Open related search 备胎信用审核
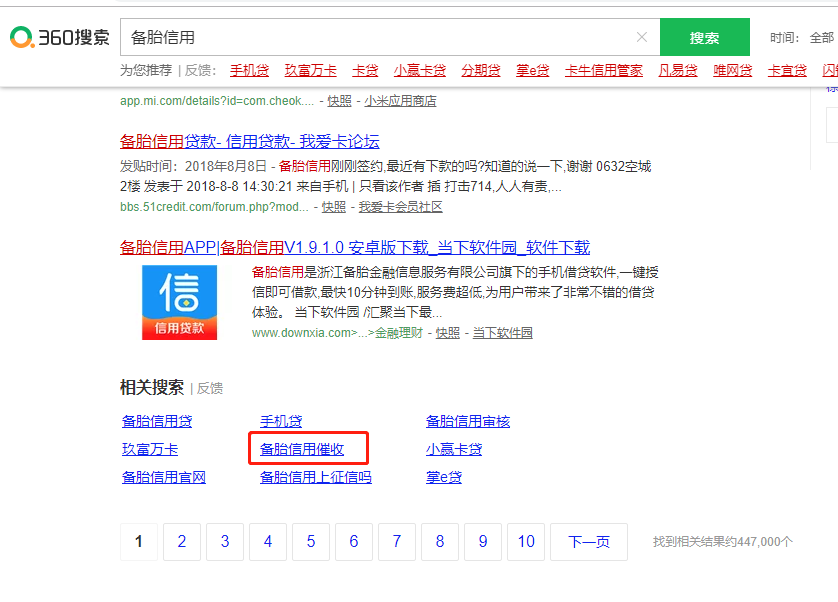This screenshot has width=838, height=602. pos(468,421)
